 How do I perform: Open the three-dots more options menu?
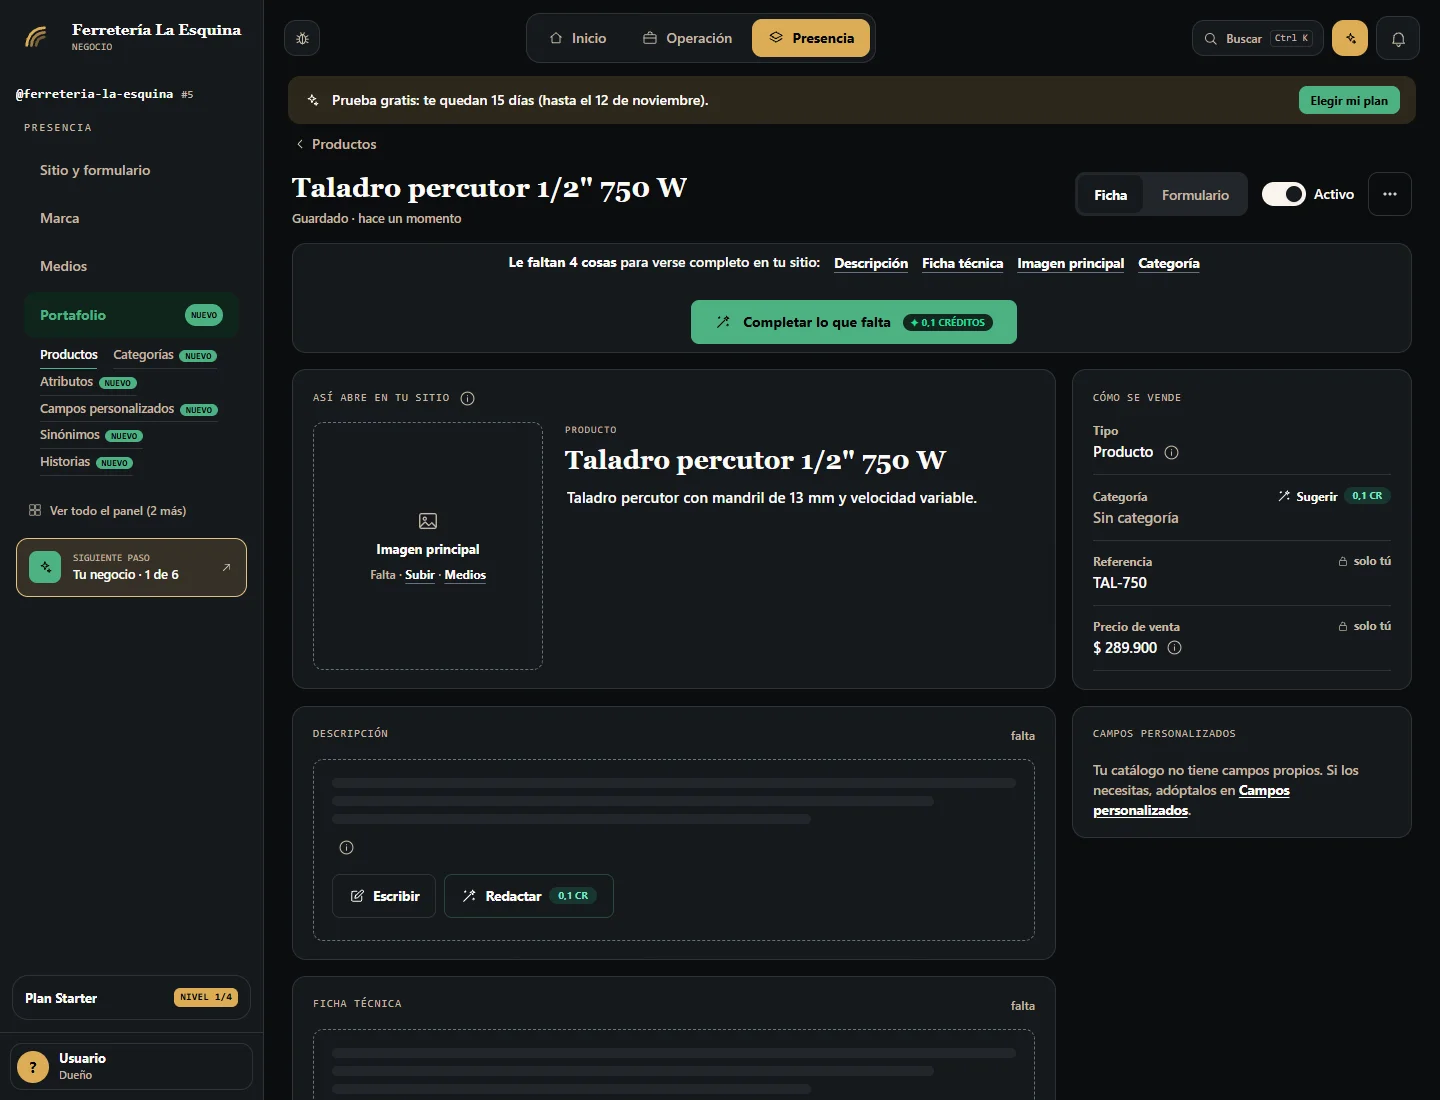pos(1390,194)
